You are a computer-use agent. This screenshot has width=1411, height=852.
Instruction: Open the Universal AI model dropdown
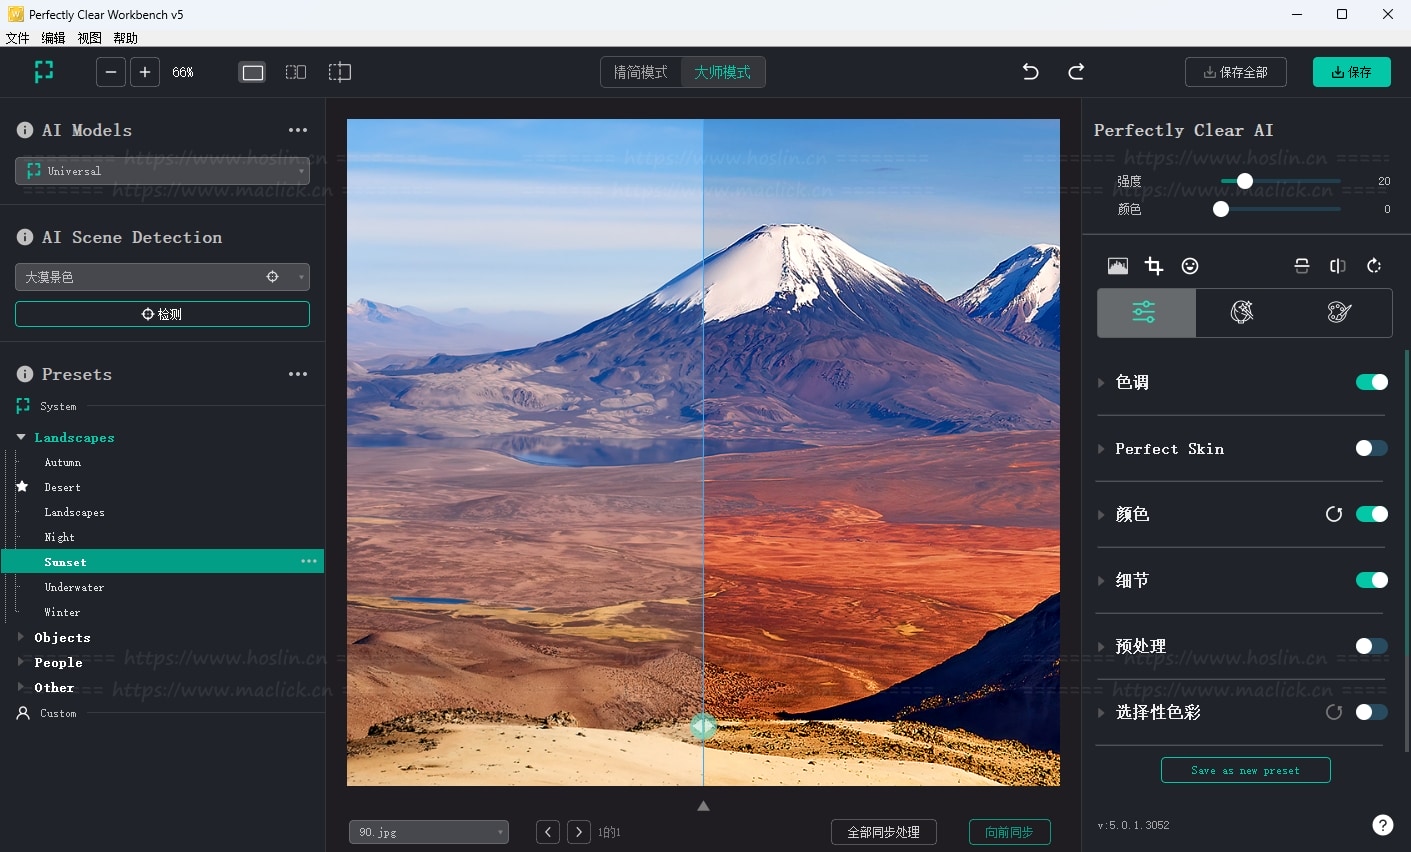click(x=162, y=171)
